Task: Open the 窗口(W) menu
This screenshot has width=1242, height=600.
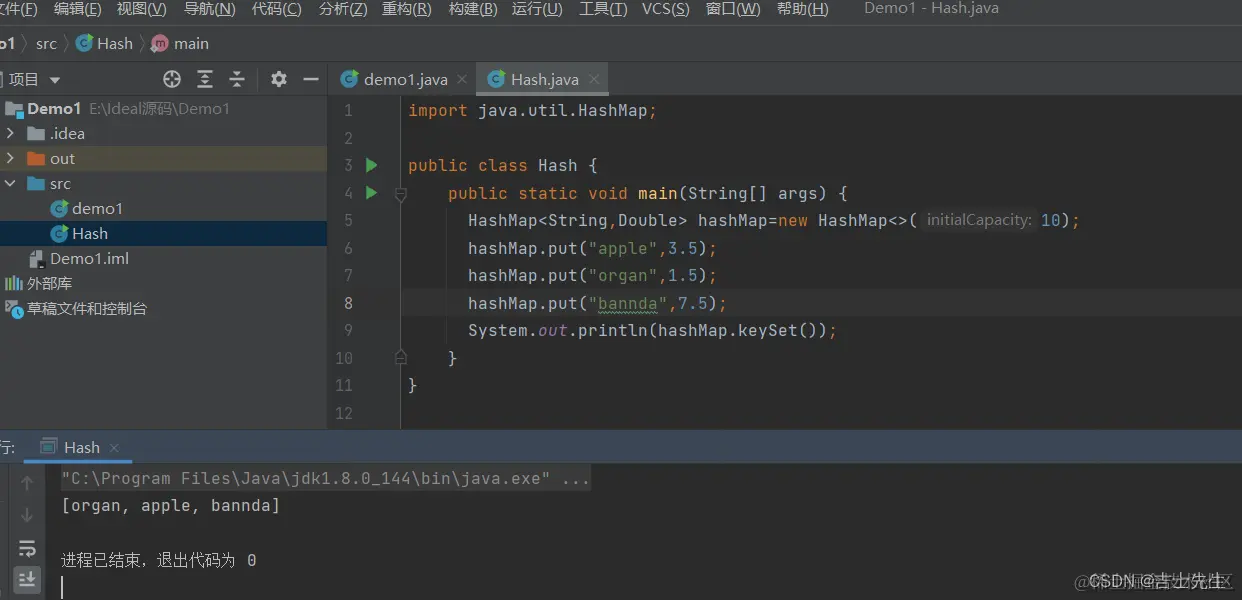Action: pyautogui.click(x=733, y=9)
